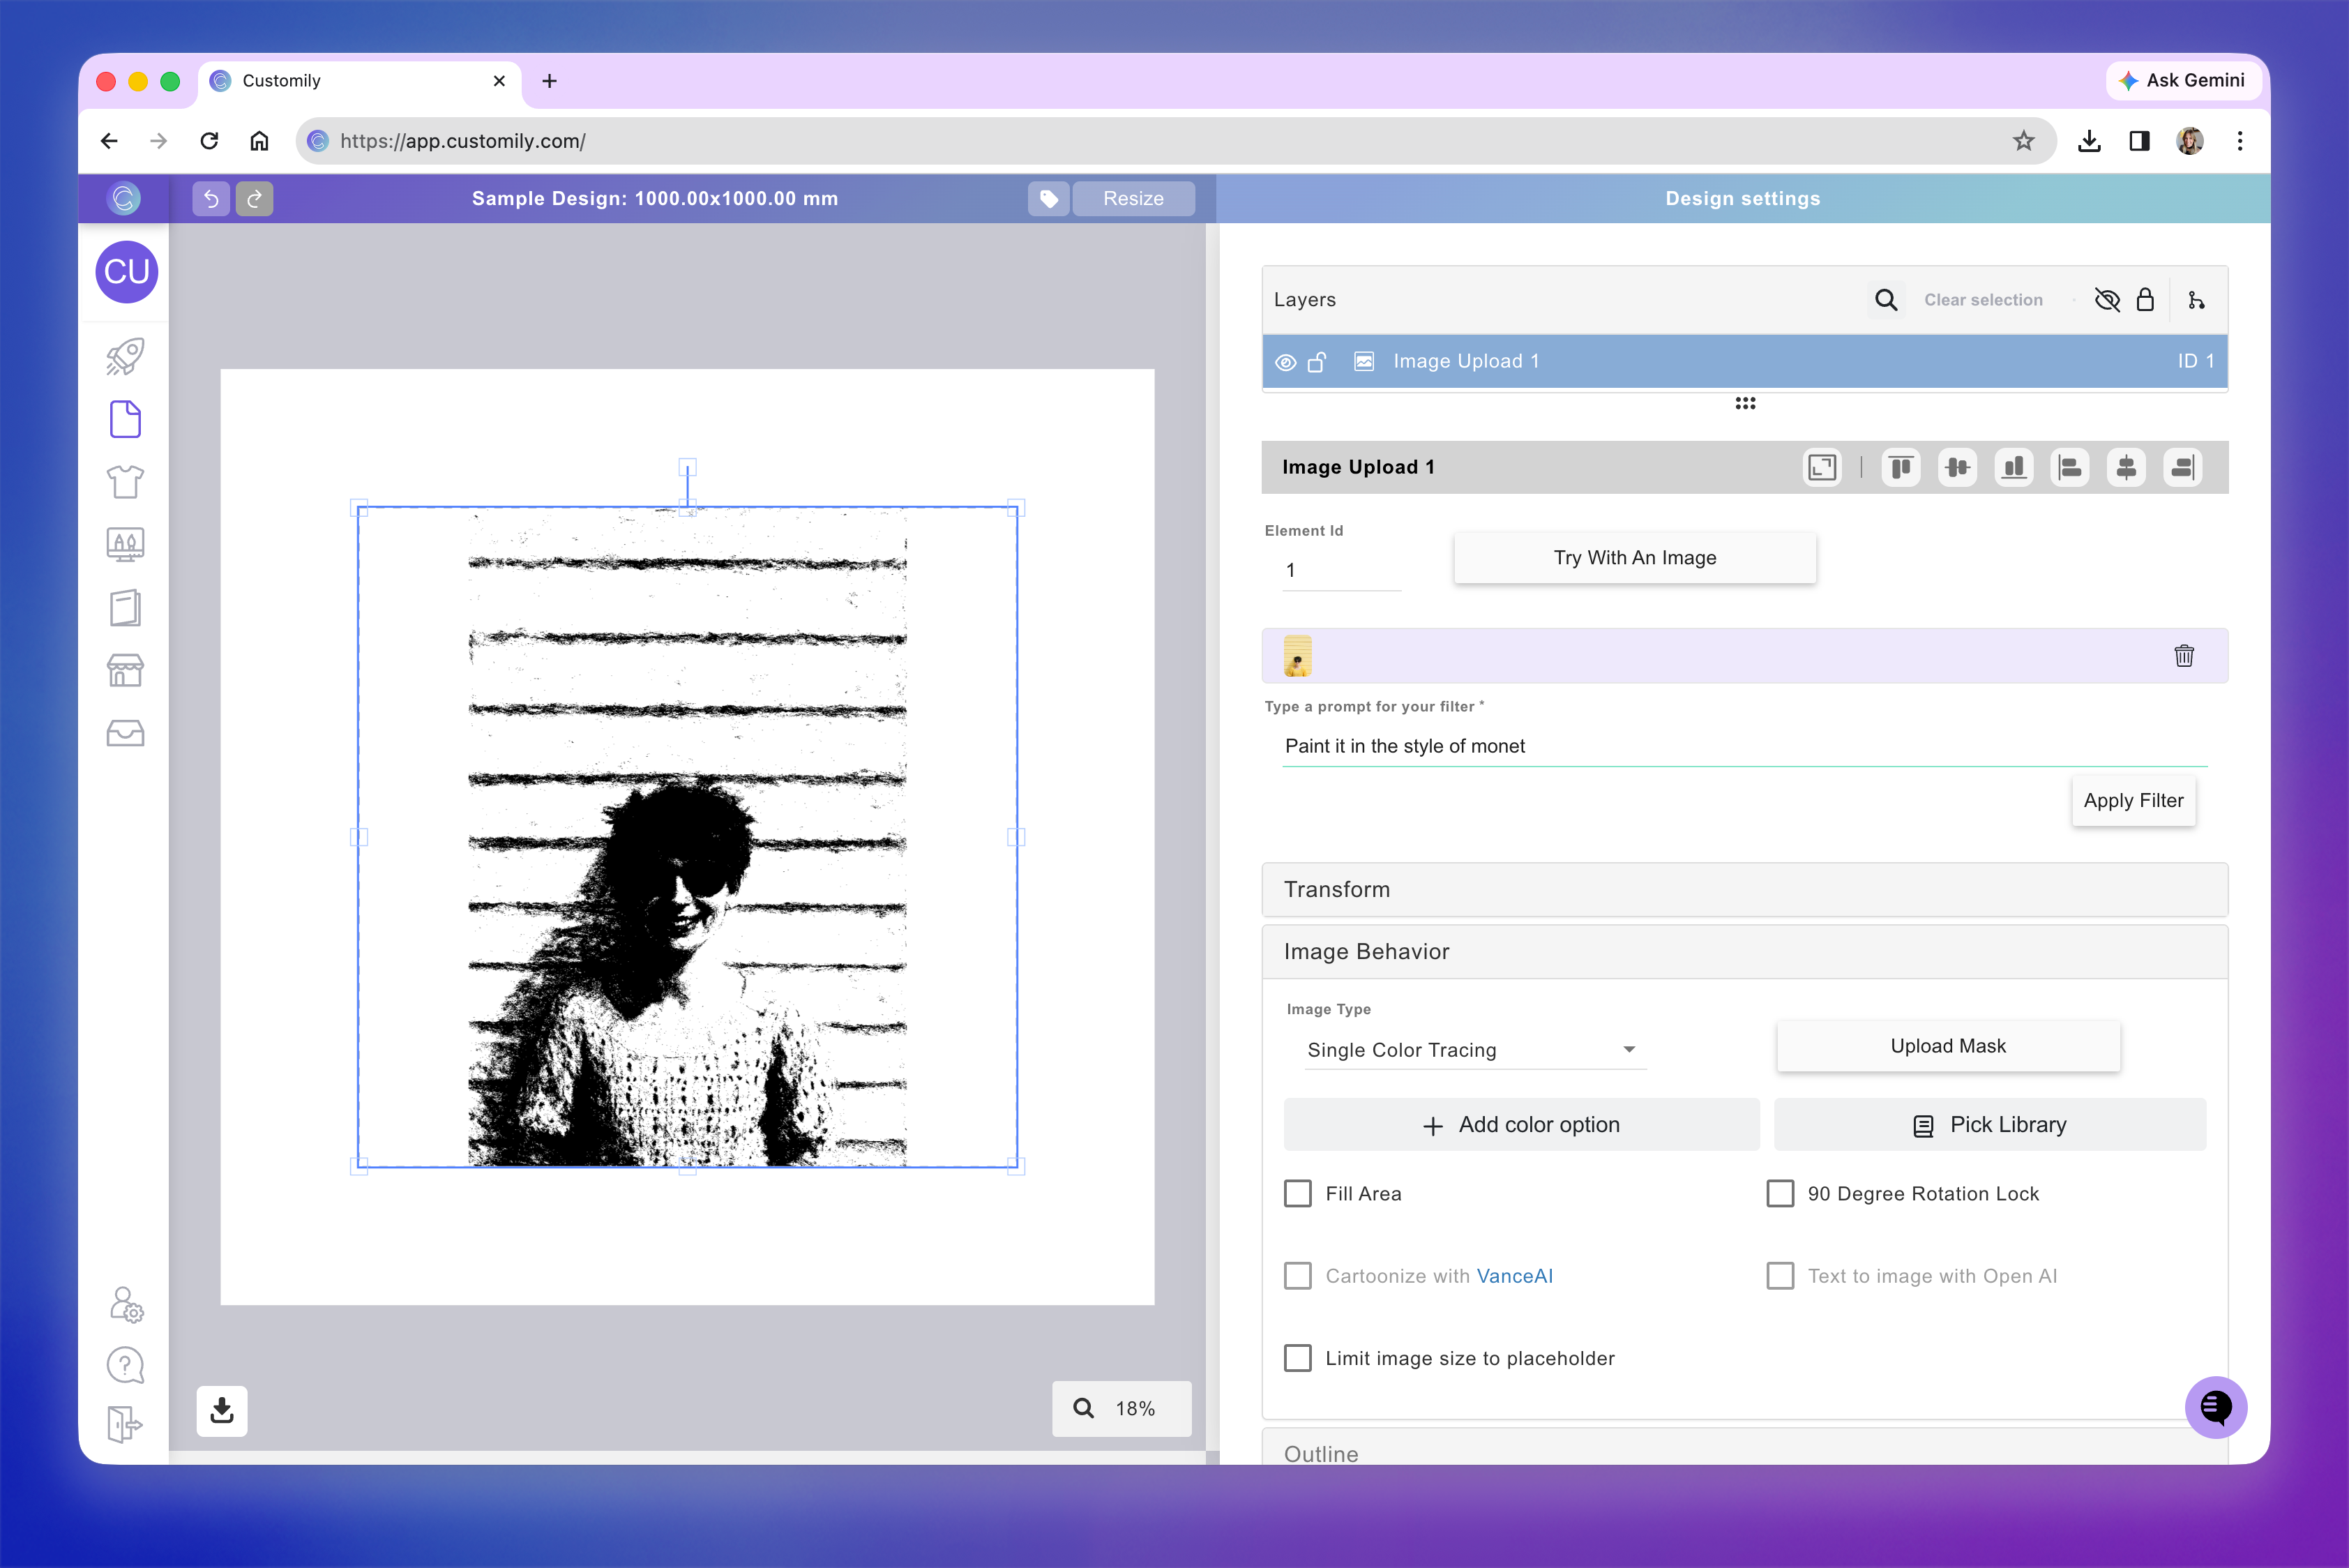Click the Resize button
Image resolution: width=2349 pixels, height=1568 pixels.
coord(1133,198)
